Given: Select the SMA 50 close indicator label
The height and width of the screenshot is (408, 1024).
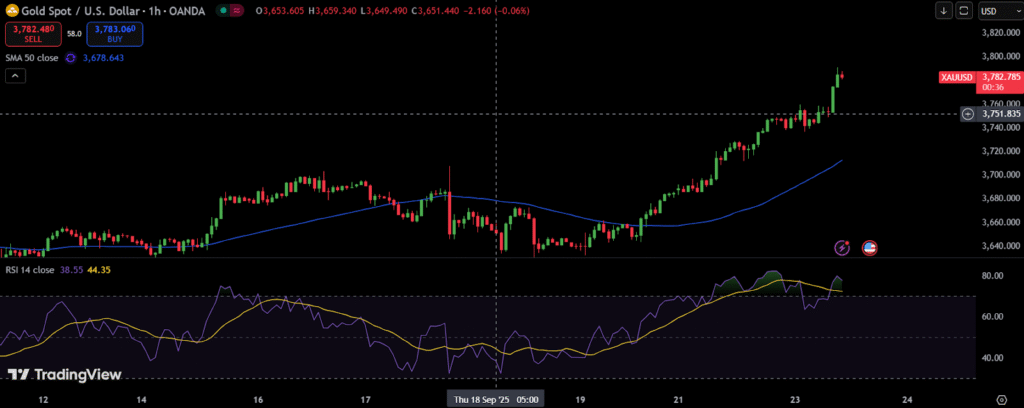Looking at the screenshot, I should point(31,58).
